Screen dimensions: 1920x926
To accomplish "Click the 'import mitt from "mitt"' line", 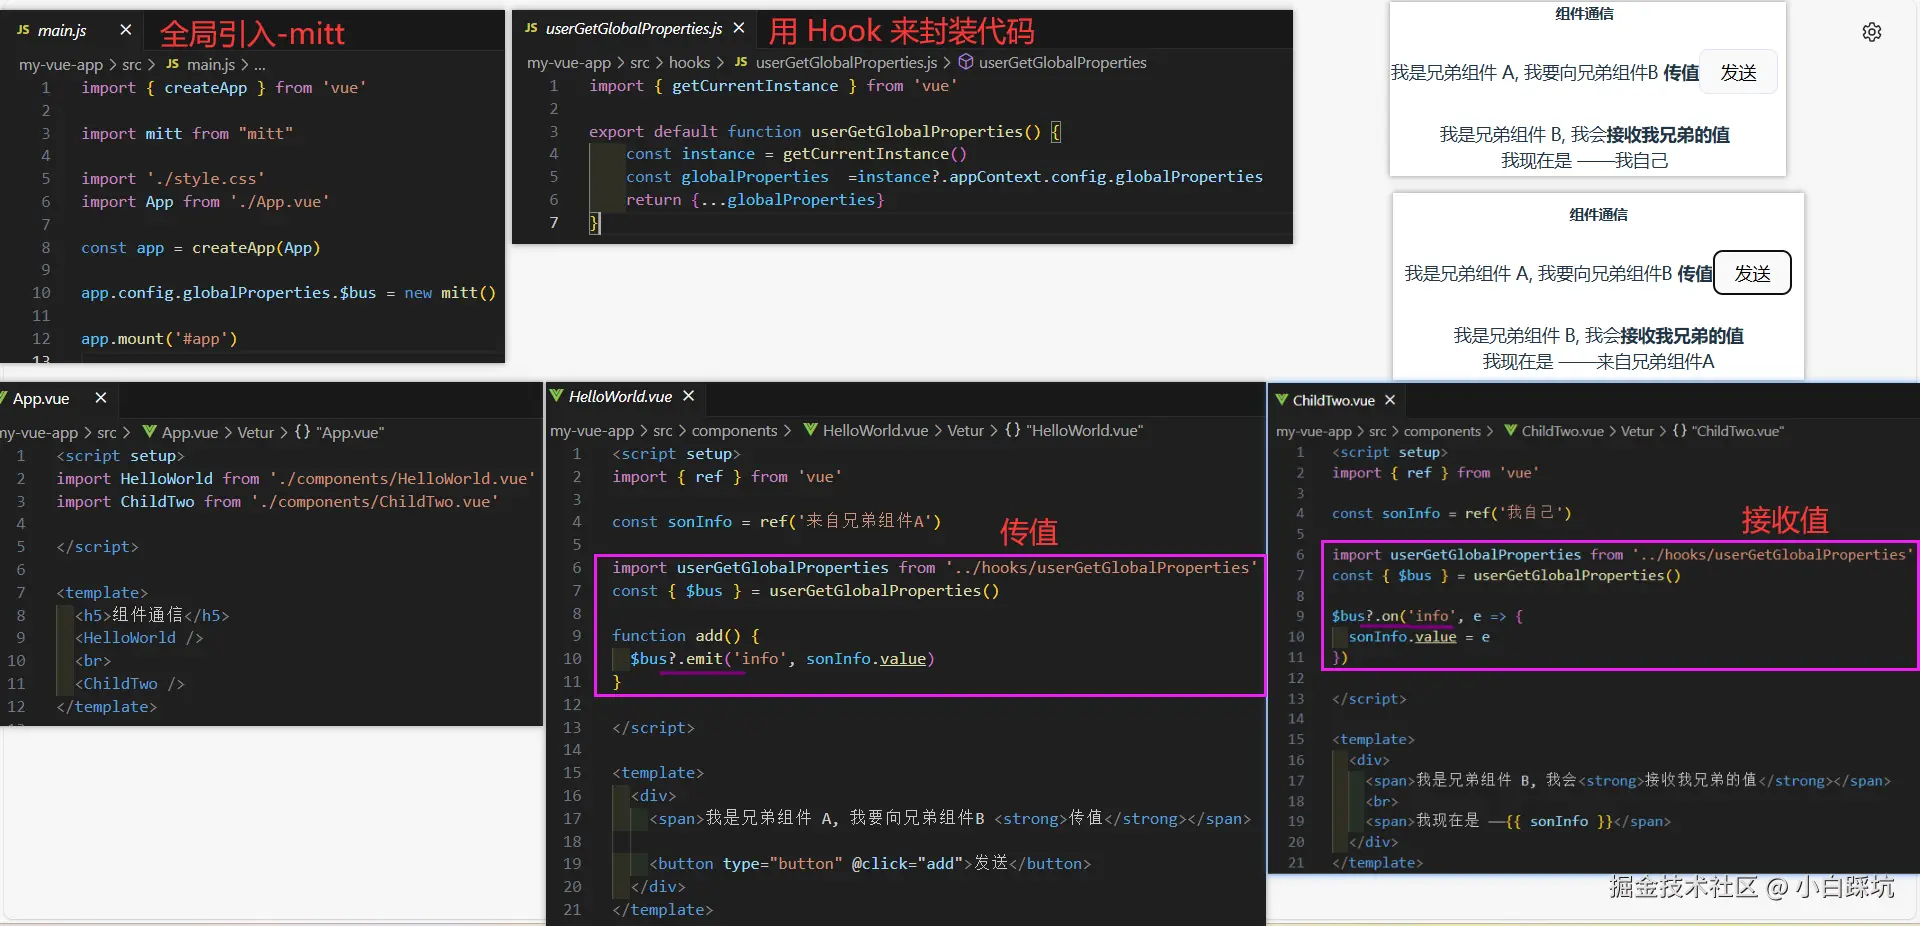I will 187,133.
